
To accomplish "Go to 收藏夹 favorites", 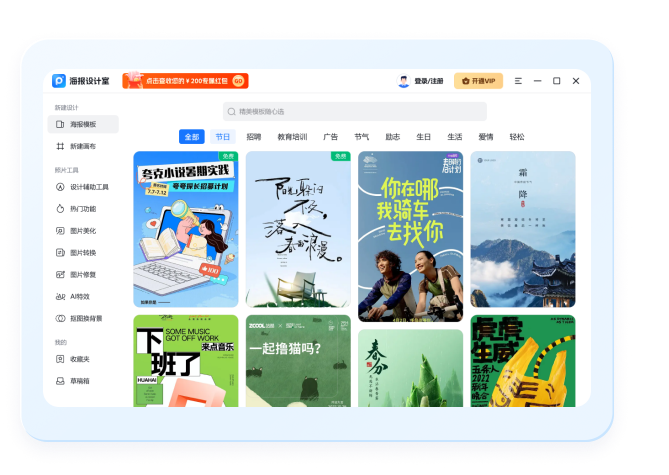I will coord(79,360).
